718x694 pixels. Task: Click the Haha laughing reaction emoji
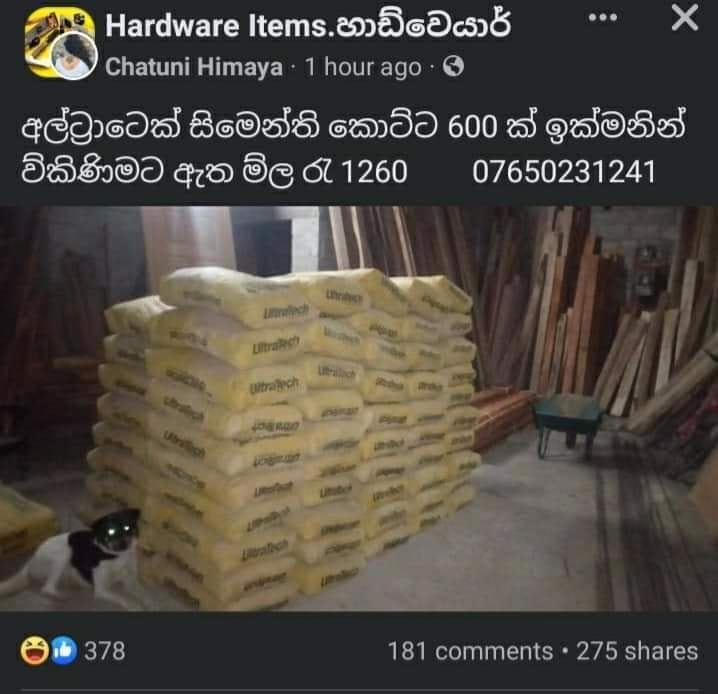pyautogui.click(x=34, y=650)
